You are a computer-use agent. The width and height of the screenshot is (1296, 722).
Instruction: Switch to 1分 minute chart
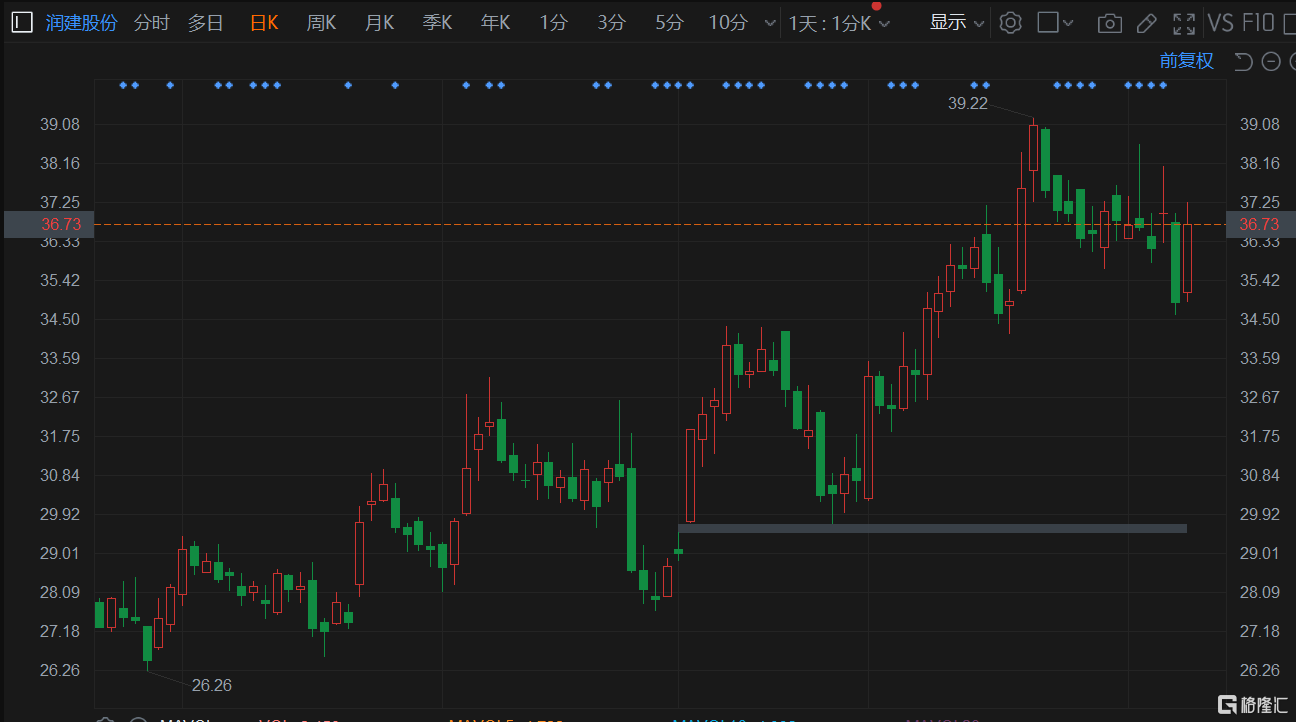(x=553, y=23)
